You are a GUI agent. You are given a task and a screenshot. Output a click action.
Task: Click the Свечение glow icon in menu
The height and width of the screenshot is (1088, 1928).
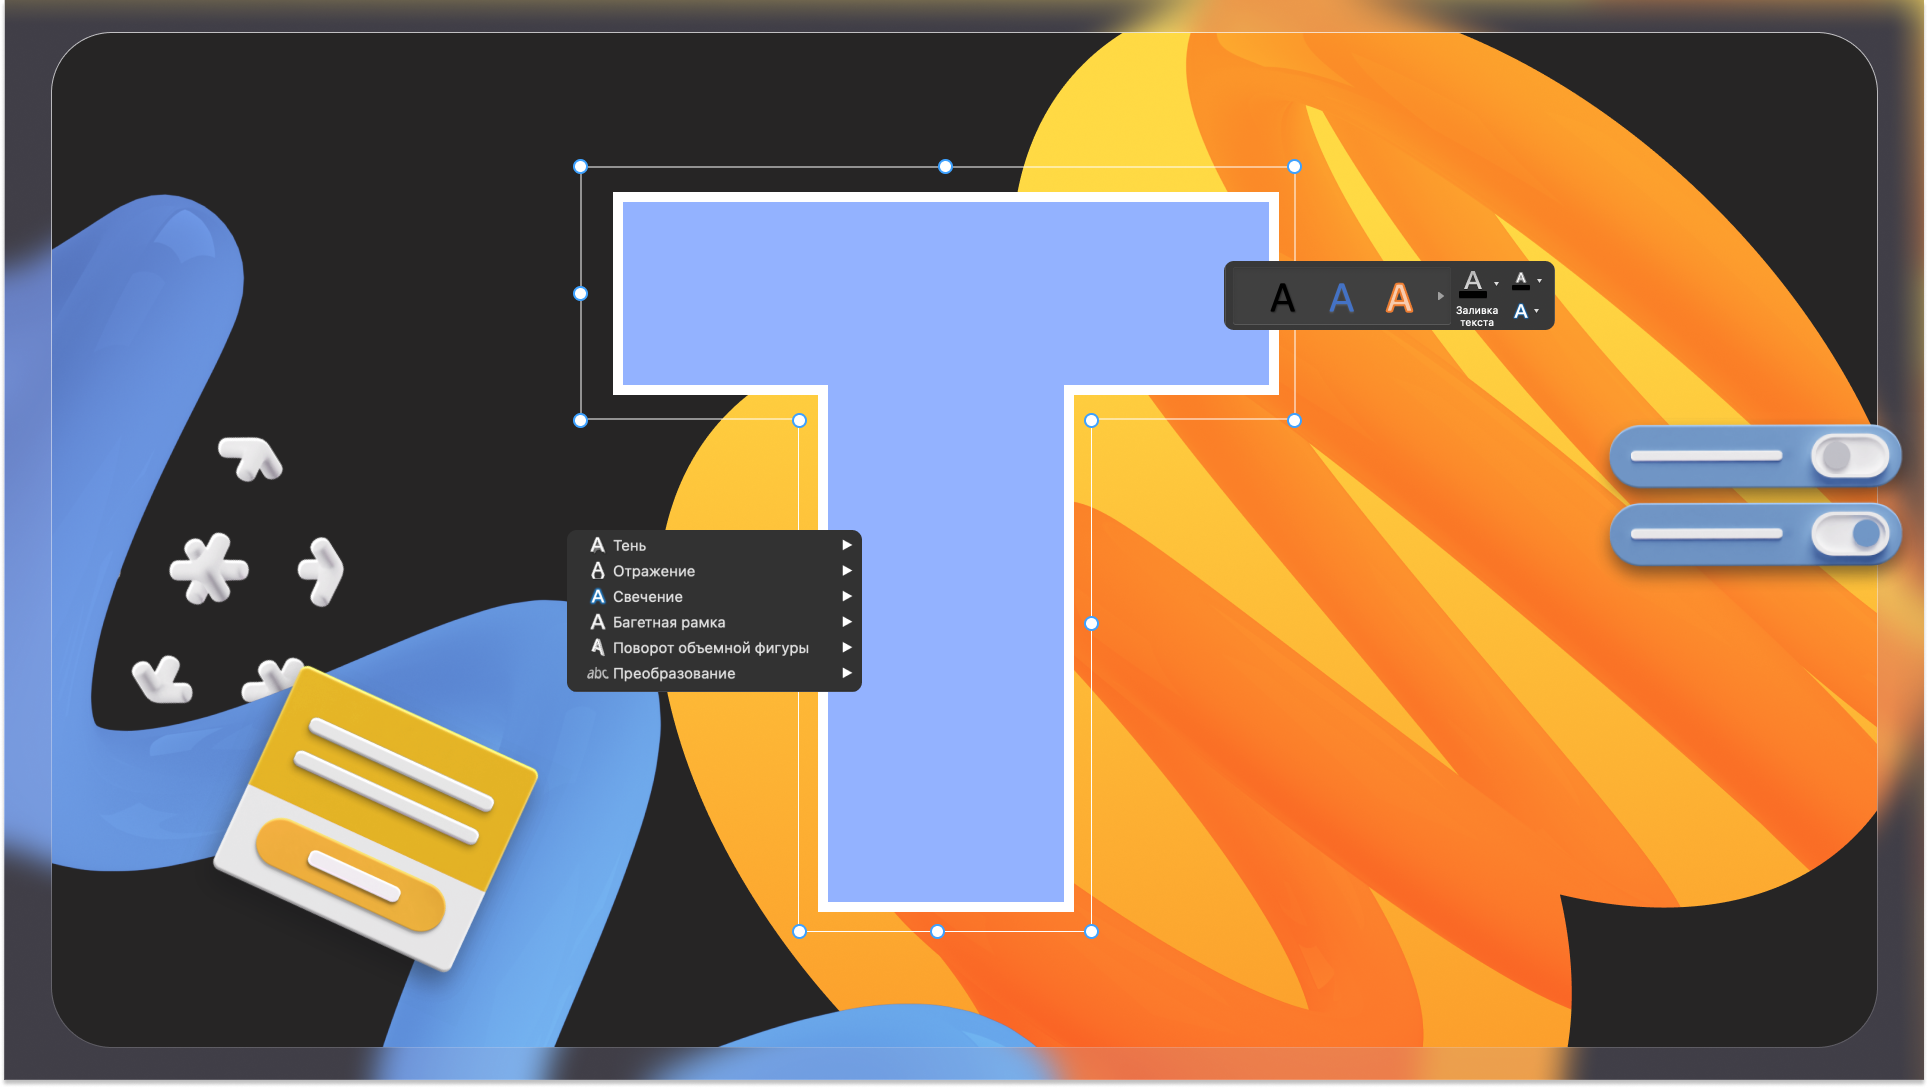[x=598, y=597]
